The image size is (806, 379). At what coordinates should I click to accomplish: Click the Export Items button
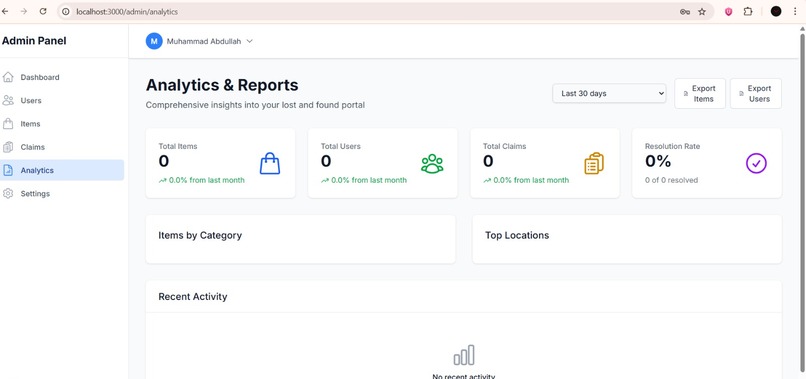point(700,94)
